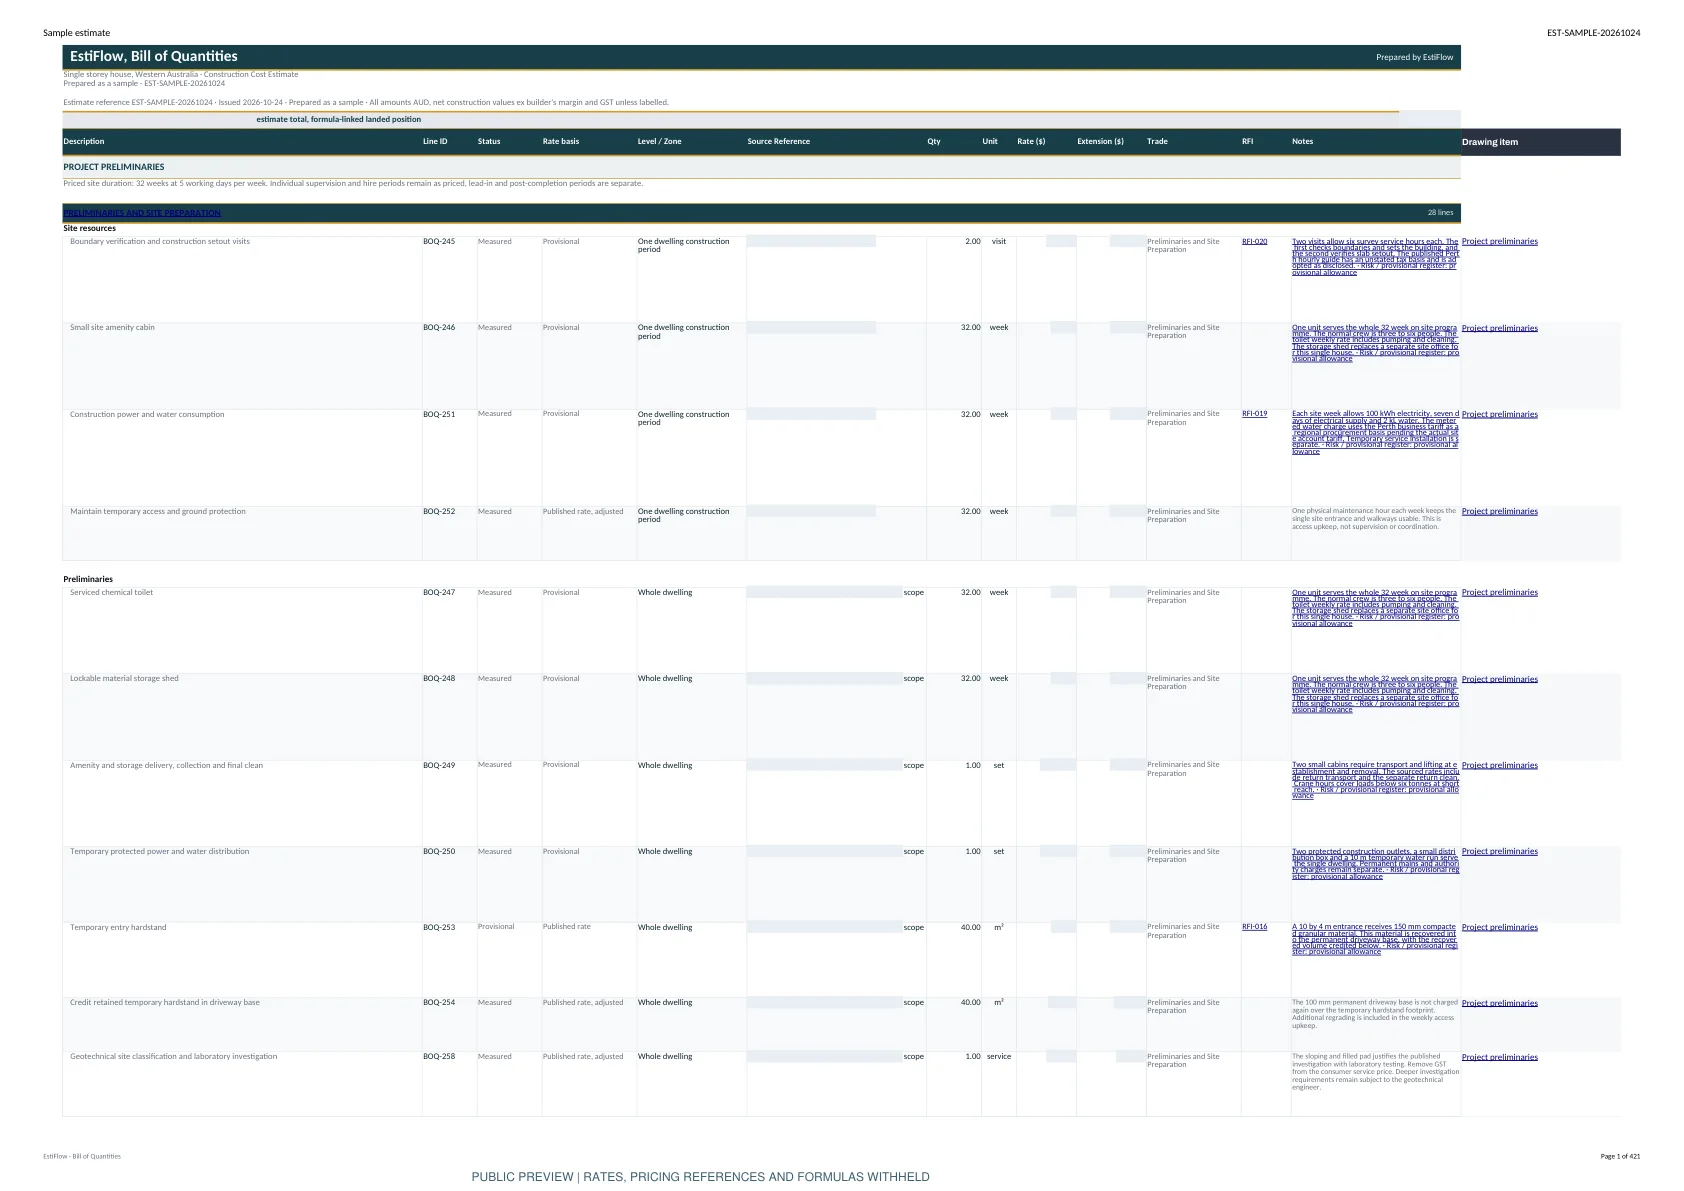Screen dimensions: 1684x1191
Task: Click the "Line ID" column header
Action: [435, 141]
